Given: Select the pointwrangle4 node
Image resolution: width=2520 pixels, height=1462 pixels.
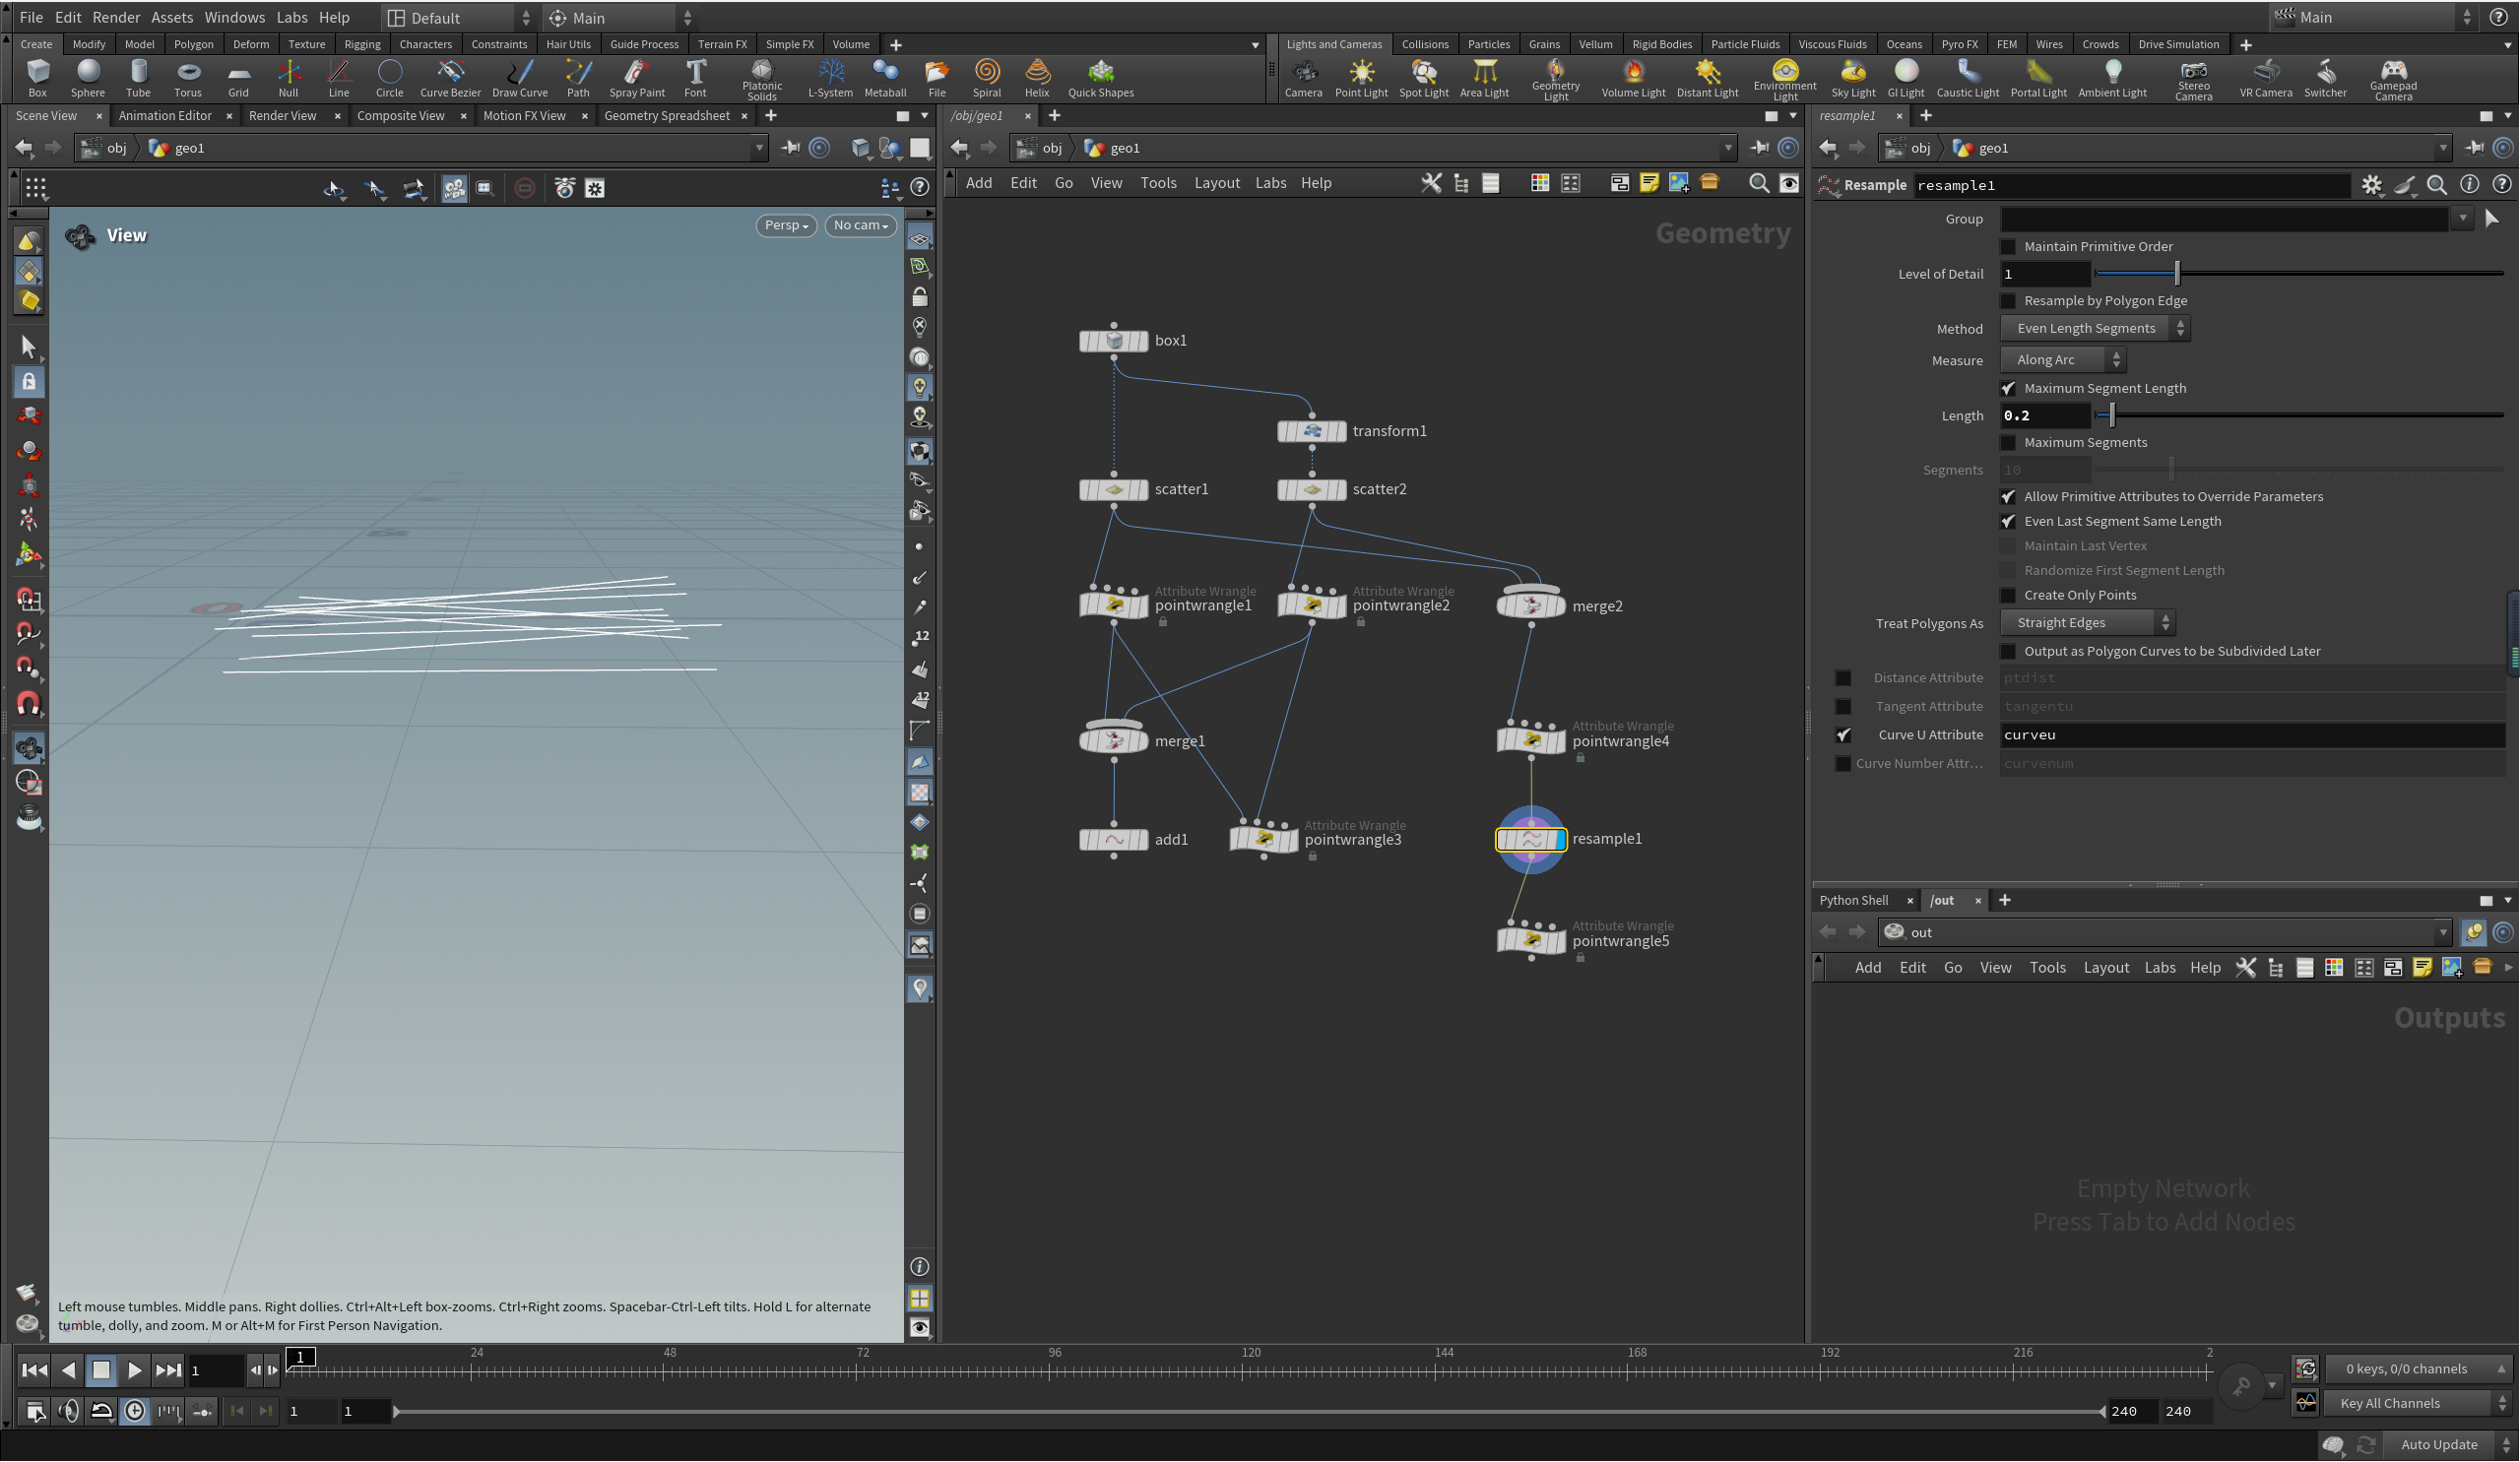Looking at the screenshot, I should [x=1531, y=741].
